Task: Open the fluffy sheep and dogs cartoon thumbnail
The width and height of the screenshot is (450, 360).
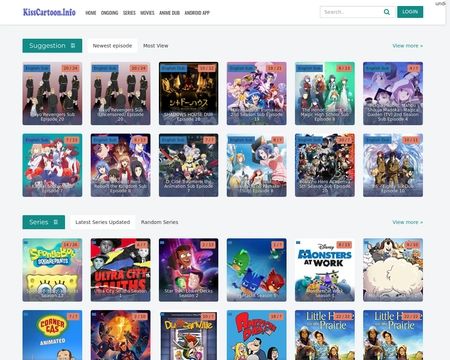Action: click(x=393, y=270)
